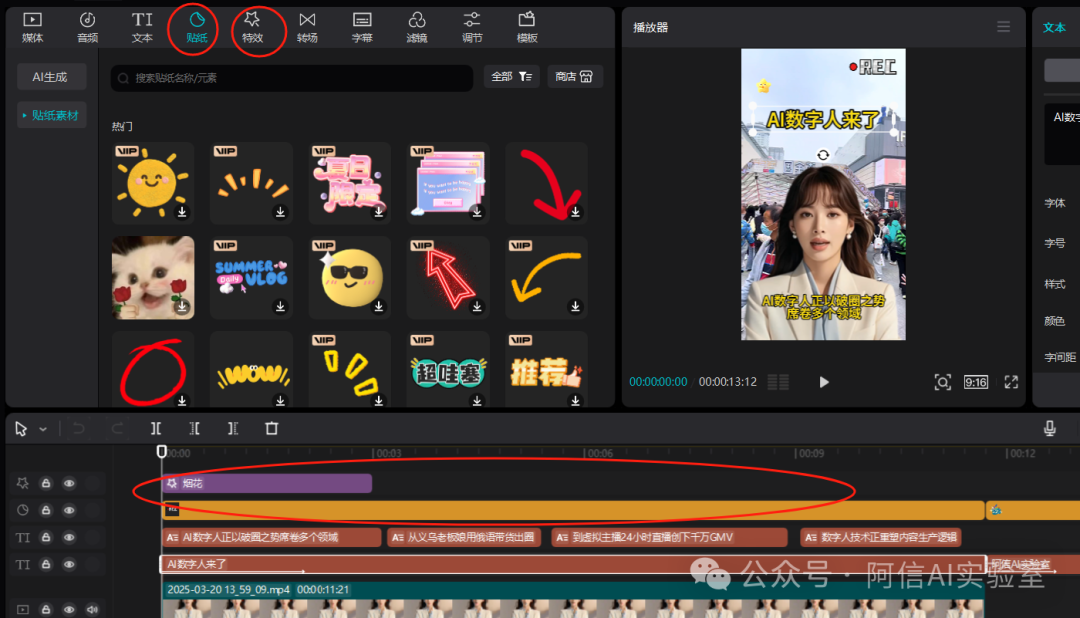Hide the 烟花 effects track with eye icon
The width and height of the screenshot is (1080, 618).
click(69, 483)
